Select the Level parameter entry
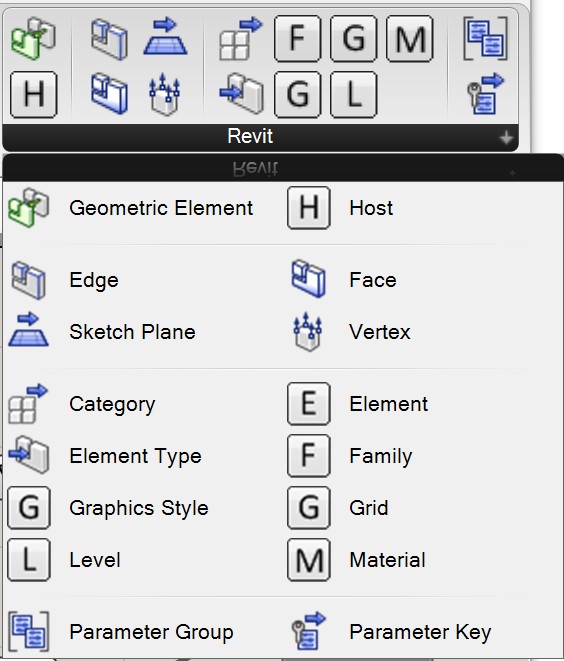Viewport: 564px width, 661px height. click(64, 560)
